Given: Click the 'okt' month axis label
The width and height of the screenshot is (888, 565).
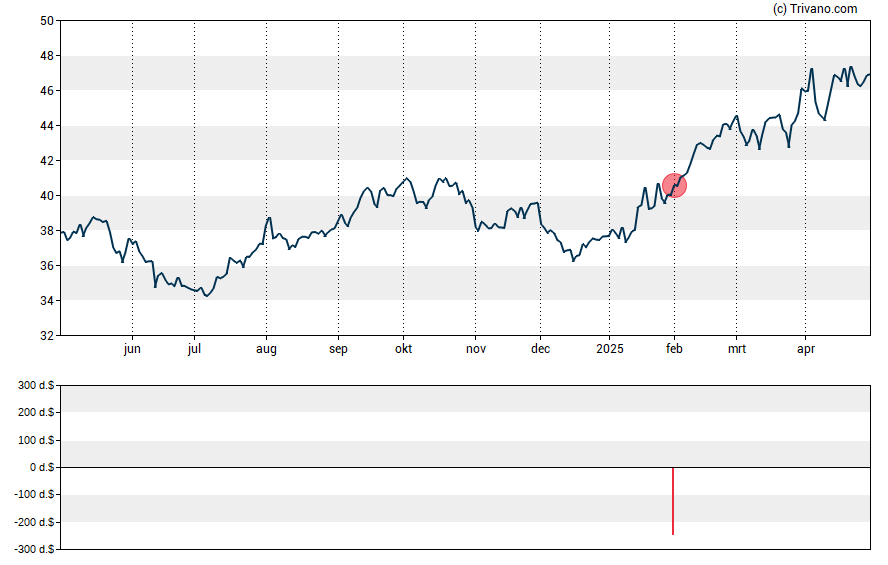Looking at the screenshot, I should click(403, 349).
